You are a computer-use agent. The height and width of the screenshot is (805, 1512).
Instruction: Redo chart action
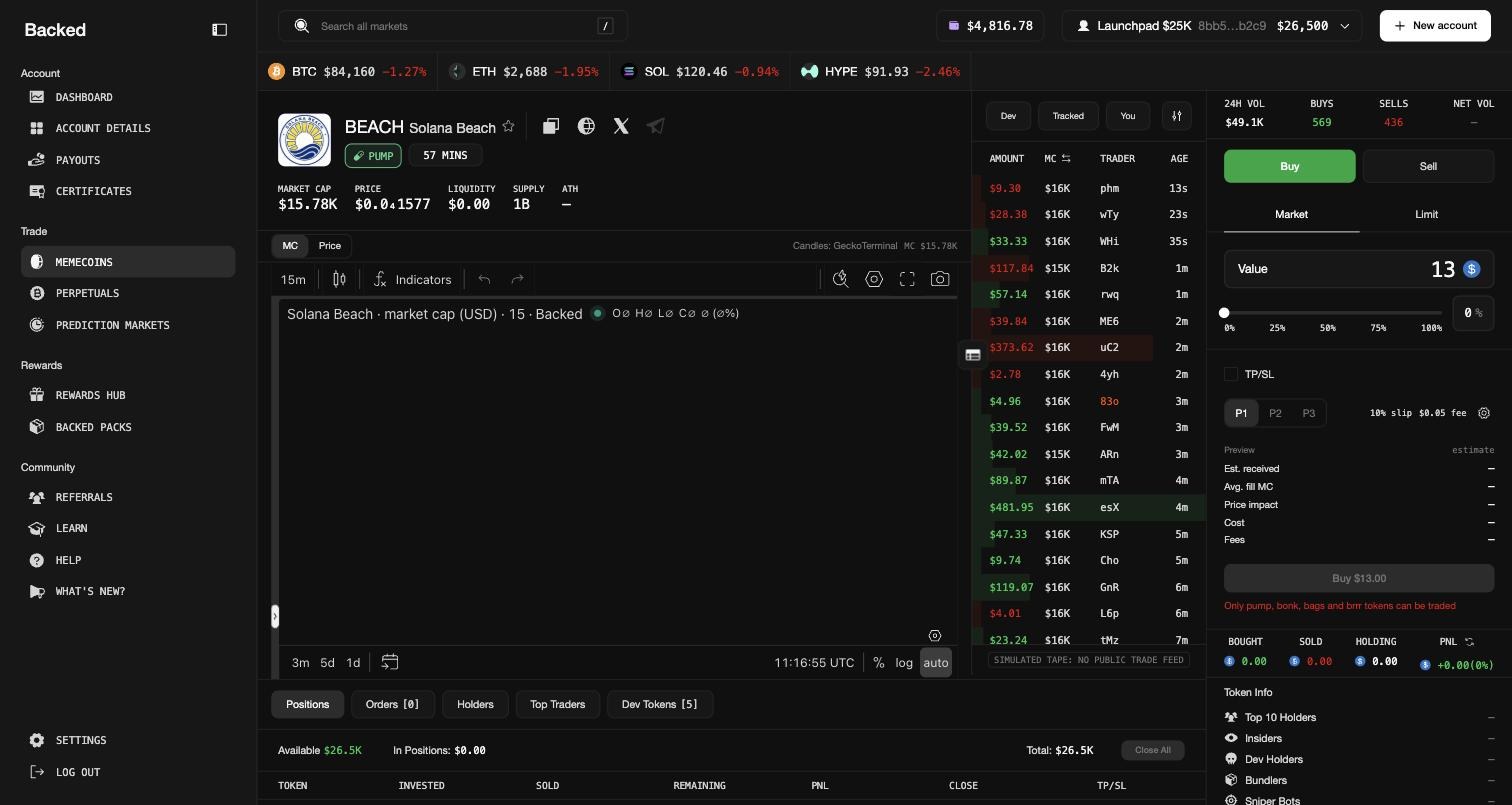[x=517, y=280]
